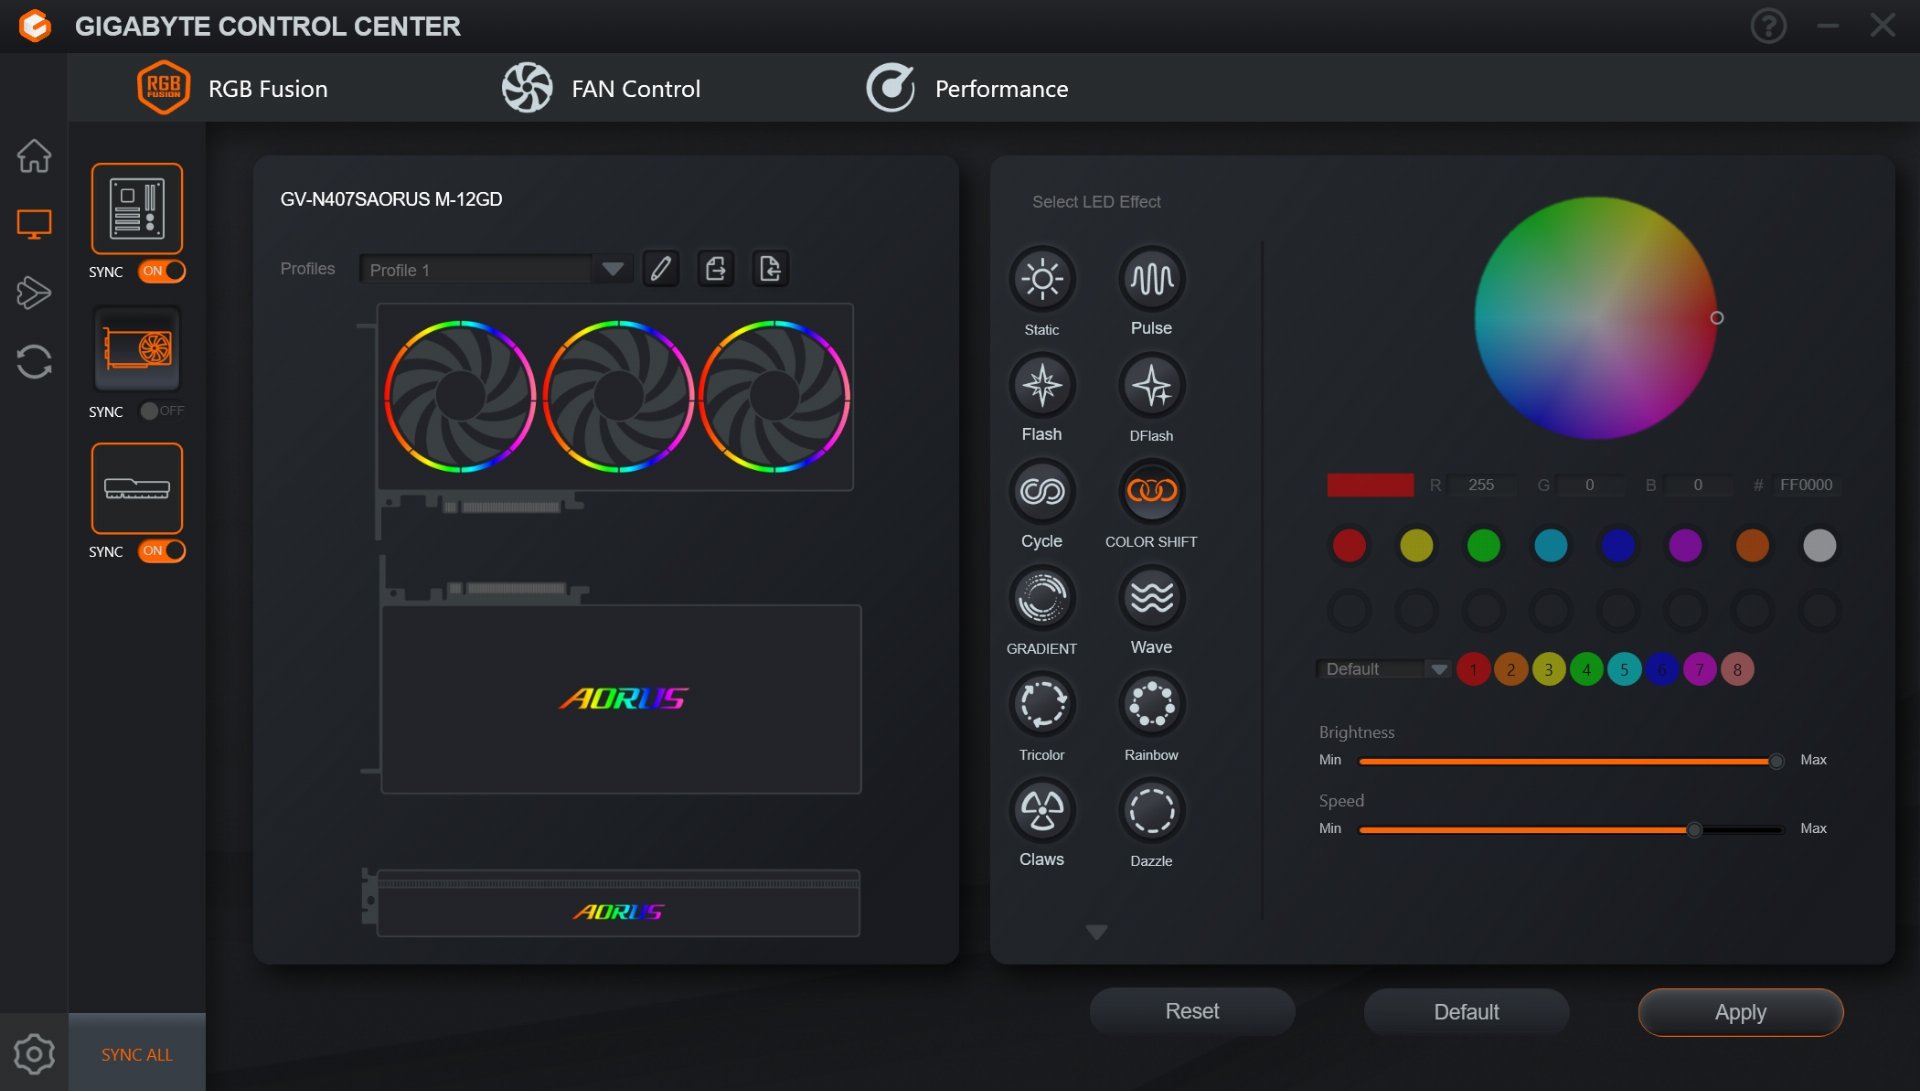Select the Pulse LED effect
The height and width of the screenshot is (1091, 1920).
pos(1152,279)
